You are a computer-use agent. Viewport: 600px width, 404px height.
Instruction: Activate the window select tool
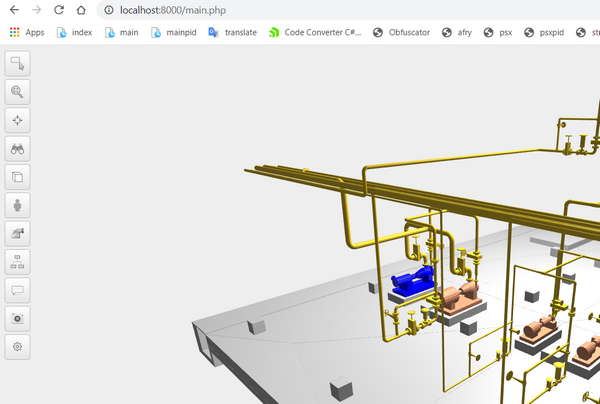[x=17, y=64]
